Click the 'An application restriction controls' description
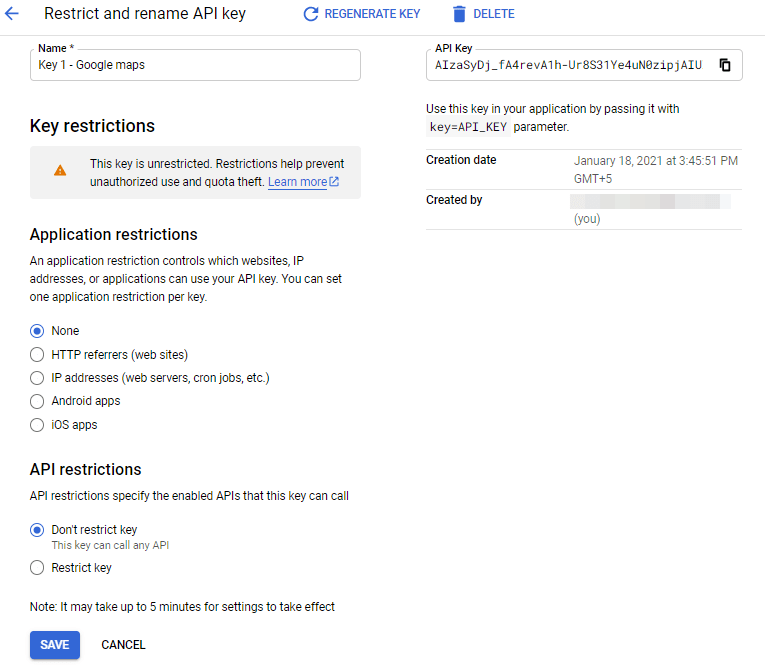This screenshot has height=666, width=765. pos(186,279)
